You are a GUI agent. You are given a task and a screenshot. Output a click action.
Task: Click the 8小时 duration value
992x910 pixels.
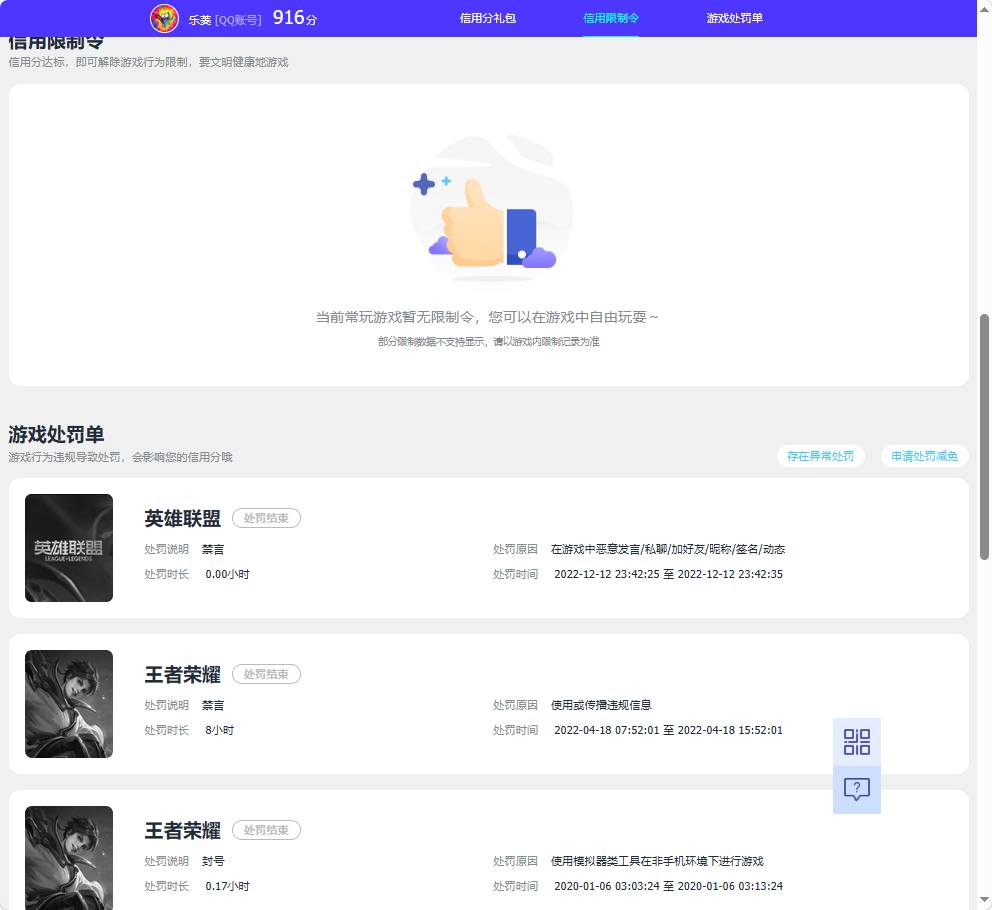(220, 730)
